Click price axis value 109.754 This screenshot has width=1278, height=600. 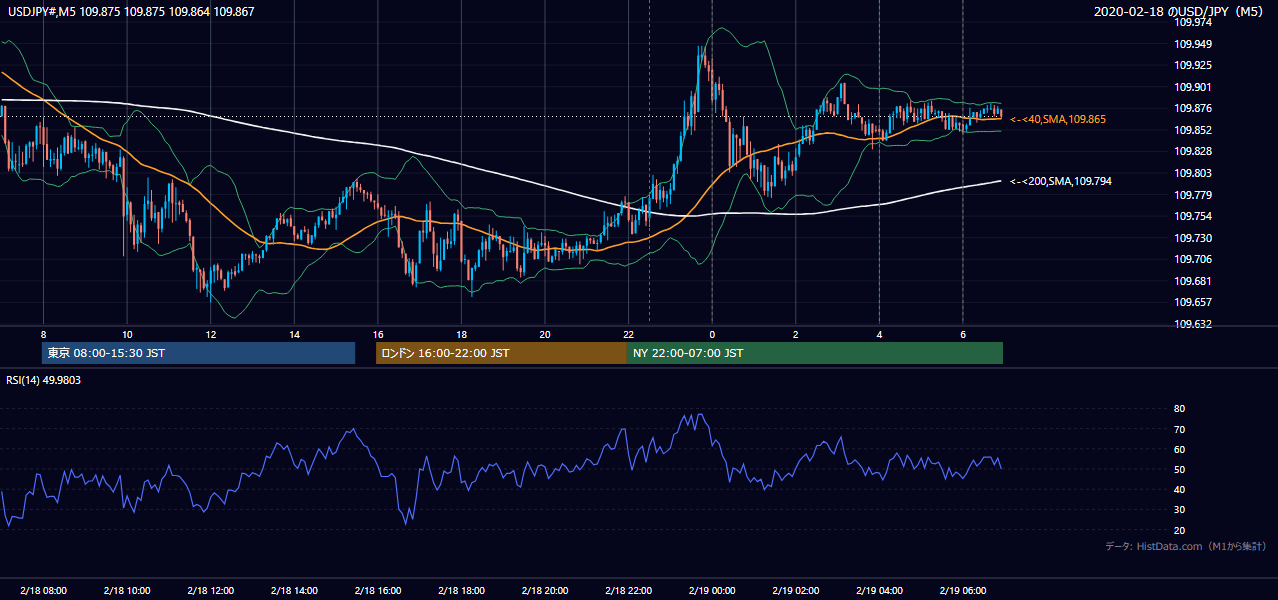click(x=1192, y=216)
